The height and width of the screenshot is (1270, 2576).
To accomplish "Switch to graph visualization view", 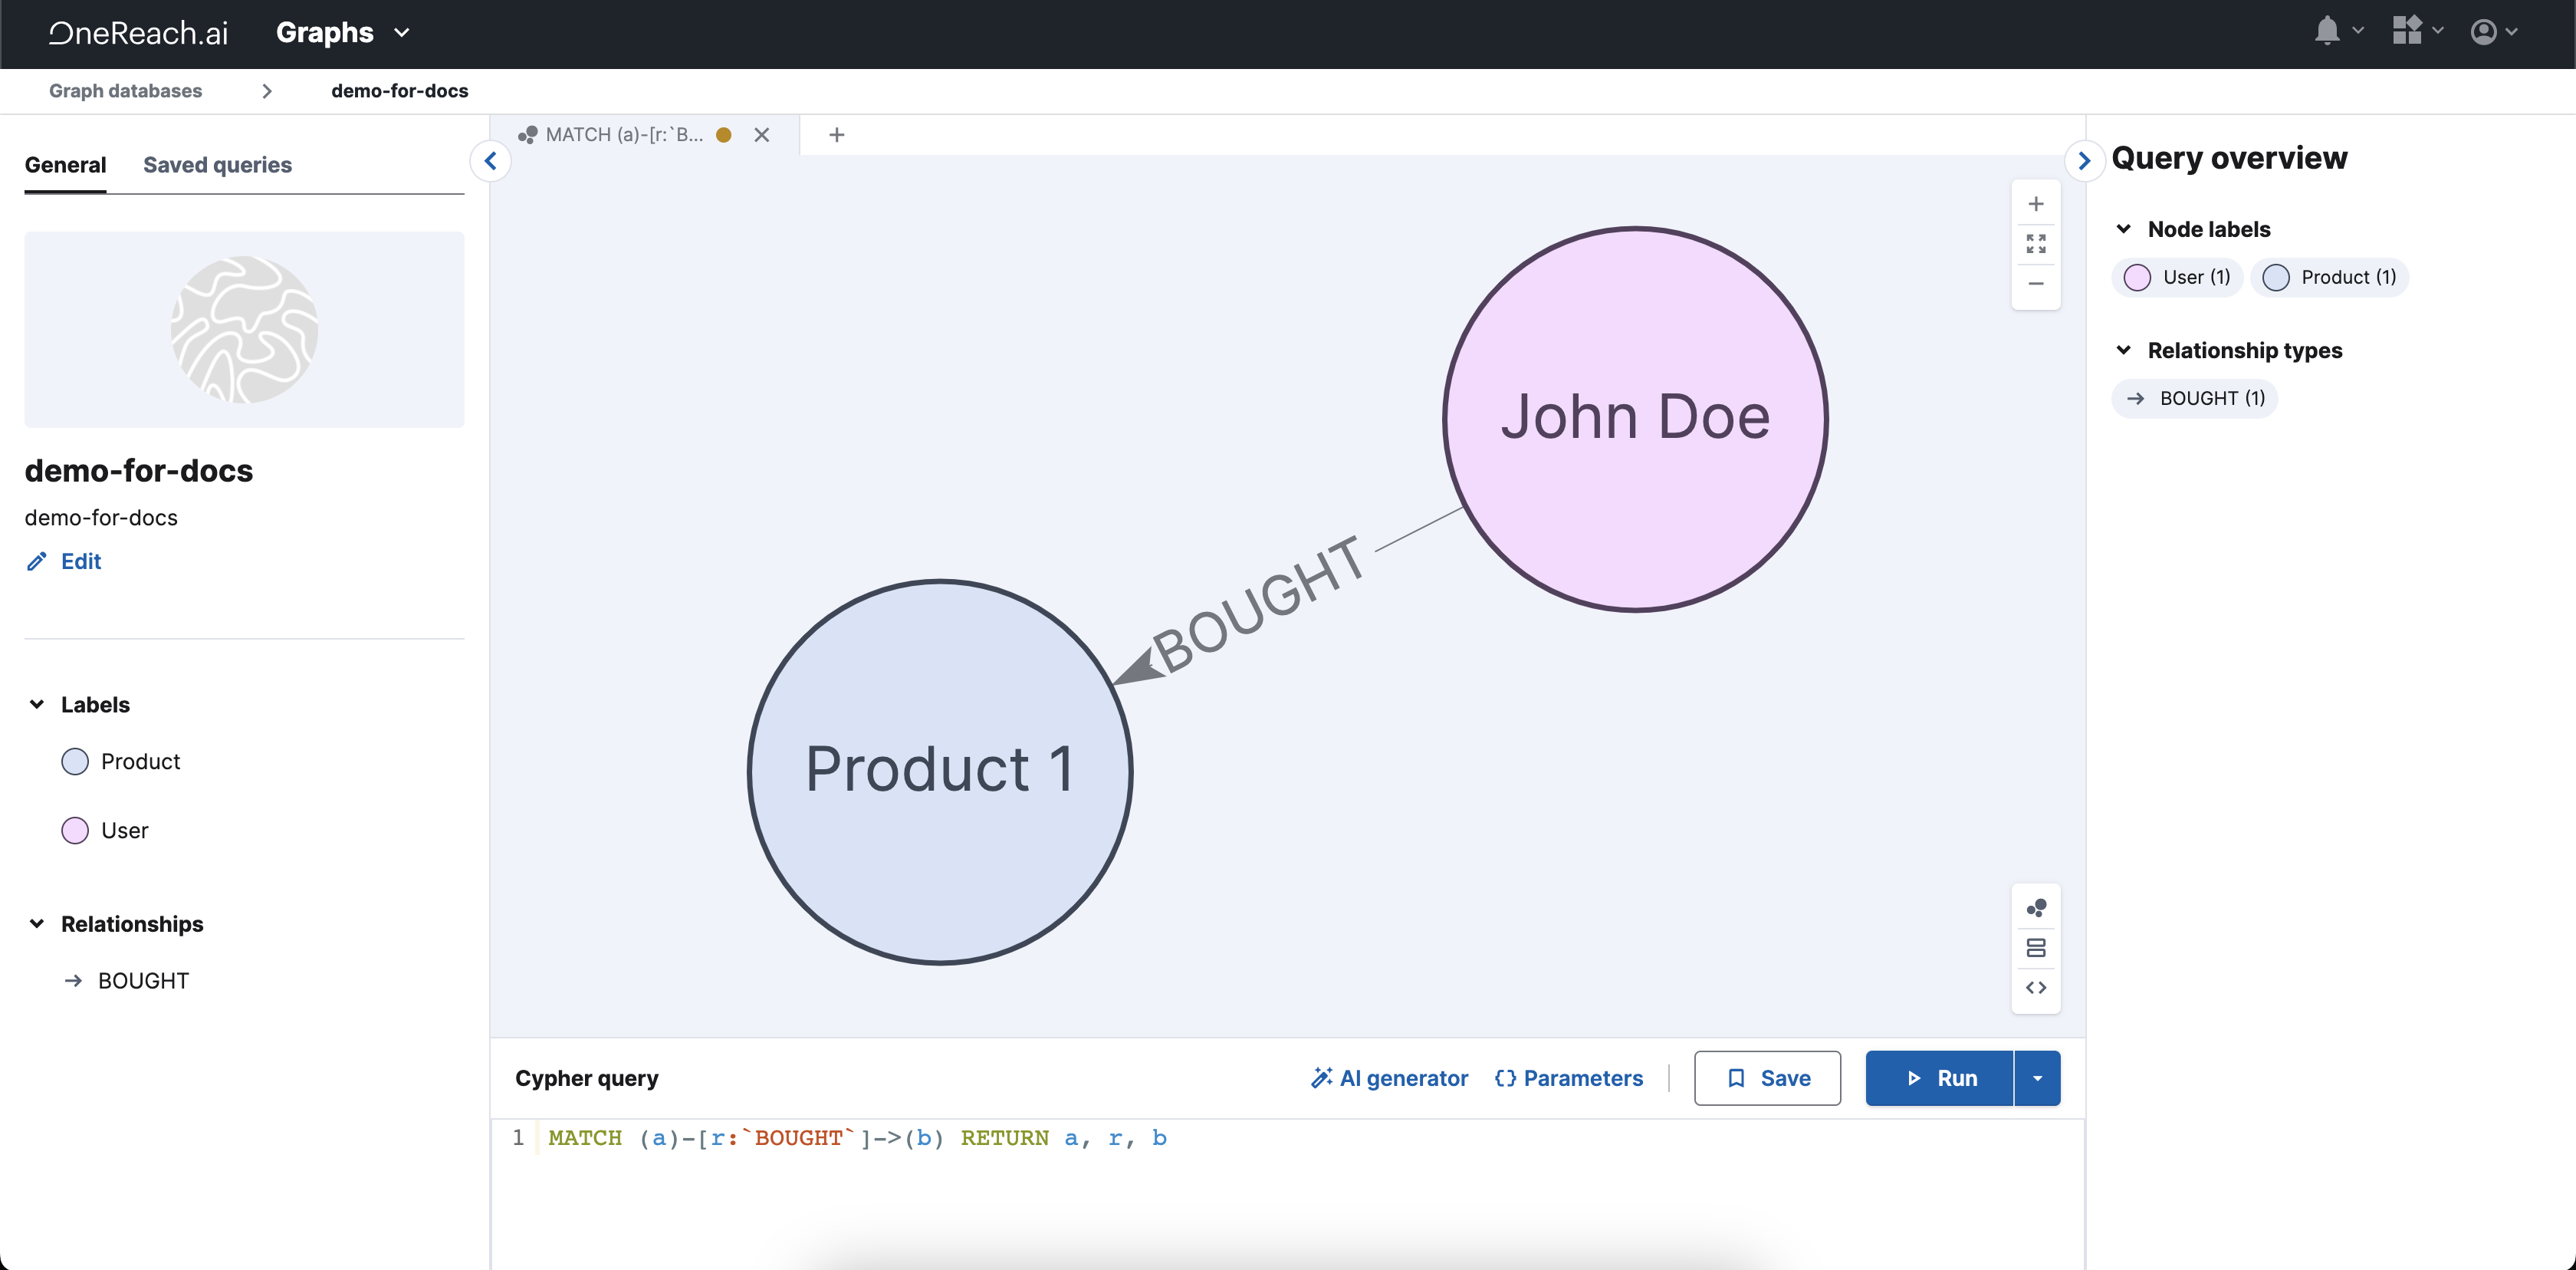I will click(x=2035, y=908).
